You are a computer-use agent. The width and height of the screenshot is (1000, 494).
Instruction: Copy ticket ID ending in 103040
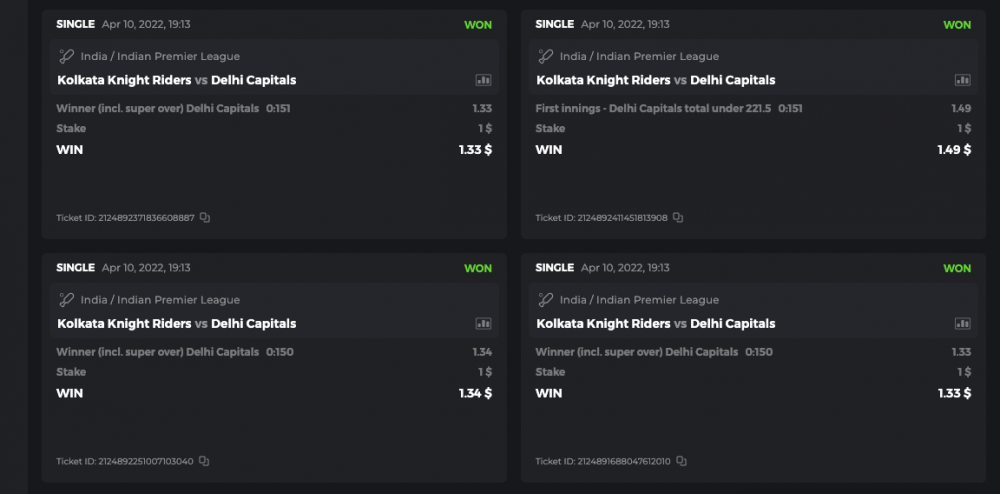(204, 461)
